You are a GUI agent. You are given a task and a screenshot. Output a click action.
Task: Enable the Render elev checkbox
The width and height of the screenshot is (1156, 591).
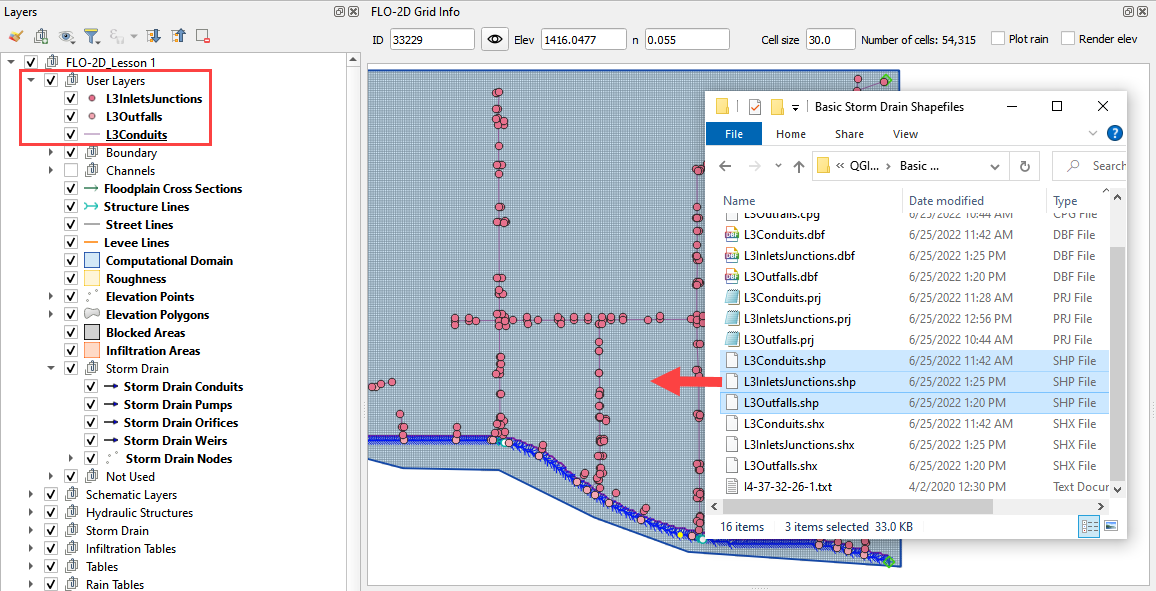(x=1068, y=39)
